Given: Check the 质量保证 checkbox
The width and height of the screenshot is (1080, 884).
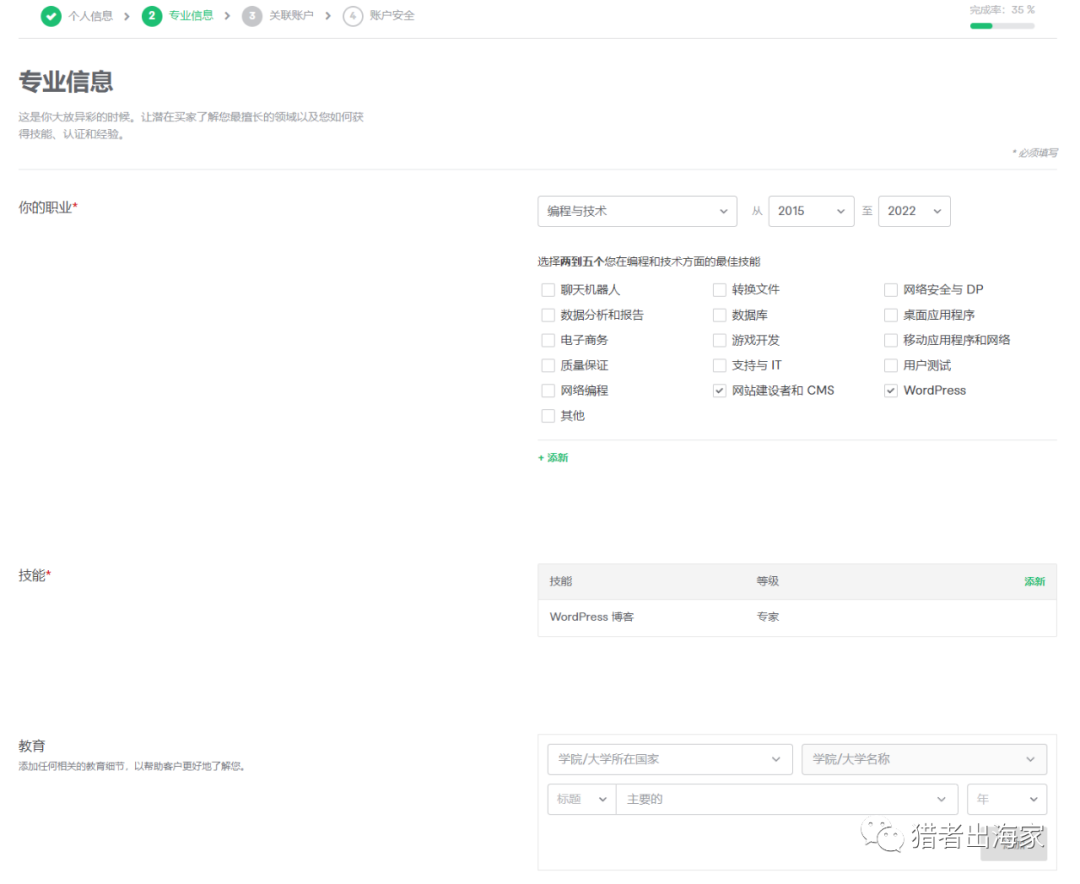Looking at the screenshot, I should click(548, 366).
